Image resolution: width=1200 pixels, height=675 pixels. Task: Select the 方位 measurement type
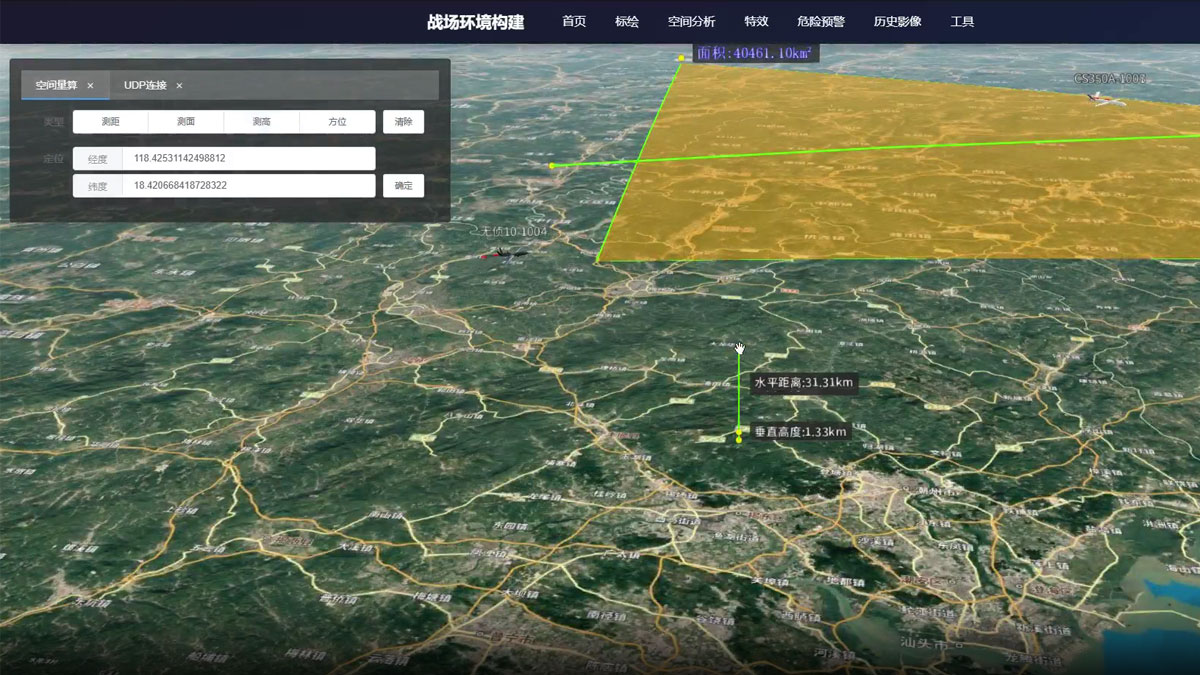[338, 122]
